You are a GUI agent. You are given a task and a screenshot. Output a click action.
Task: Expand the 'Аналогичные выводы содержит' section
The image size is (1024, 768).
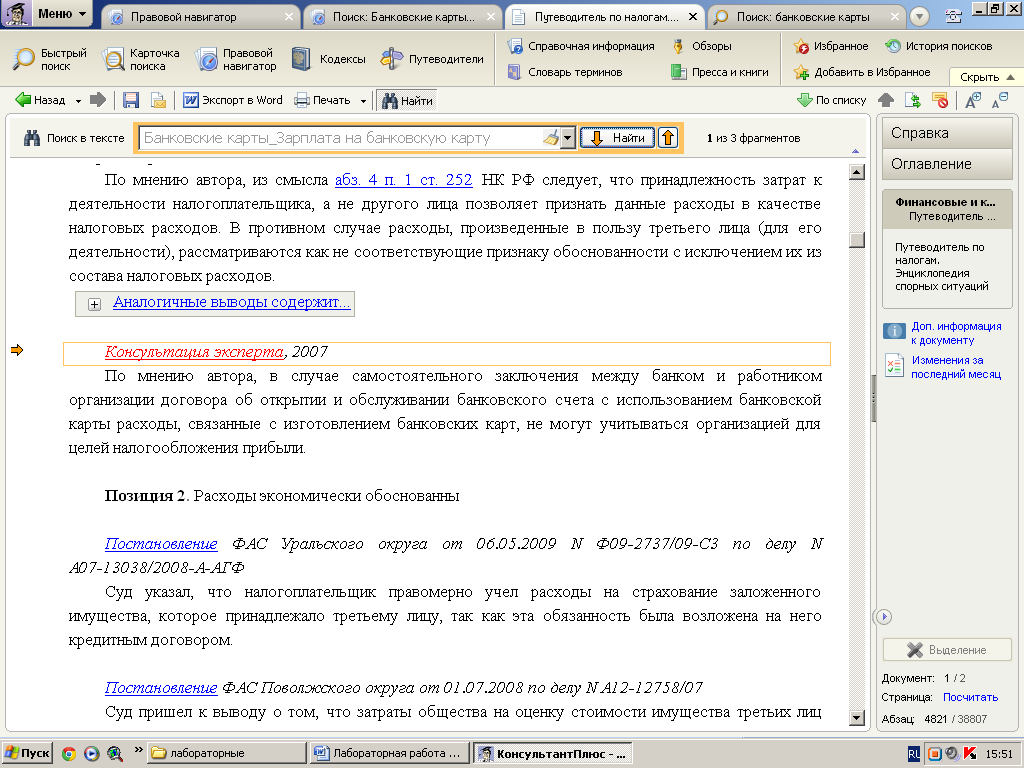[x=95, y=304]
